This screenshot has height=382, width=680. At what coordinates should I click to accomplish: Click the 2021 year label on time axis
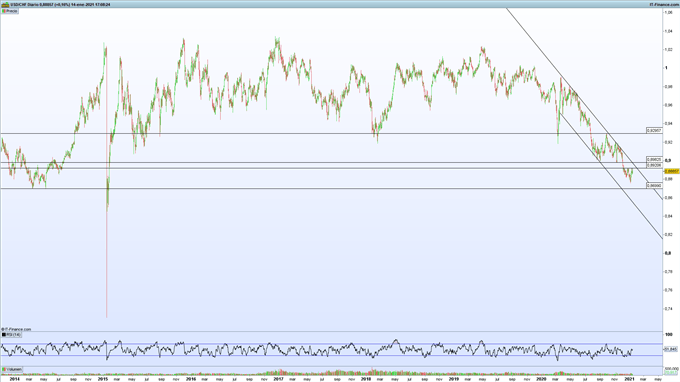(629, 379)
